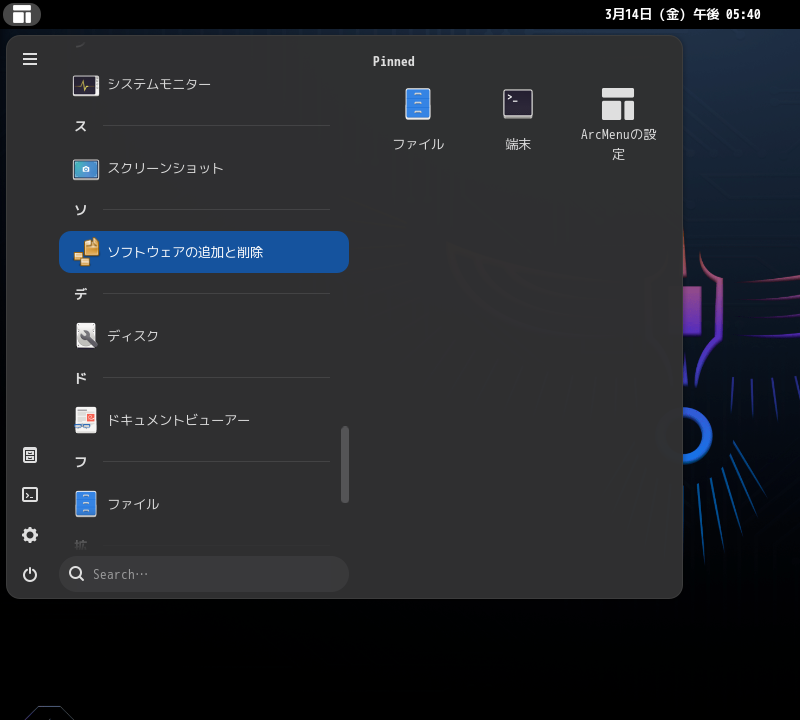Click the Pinned heading label
Screen dimensions: 800x720
pyautogui.click(x=393, y=61)
